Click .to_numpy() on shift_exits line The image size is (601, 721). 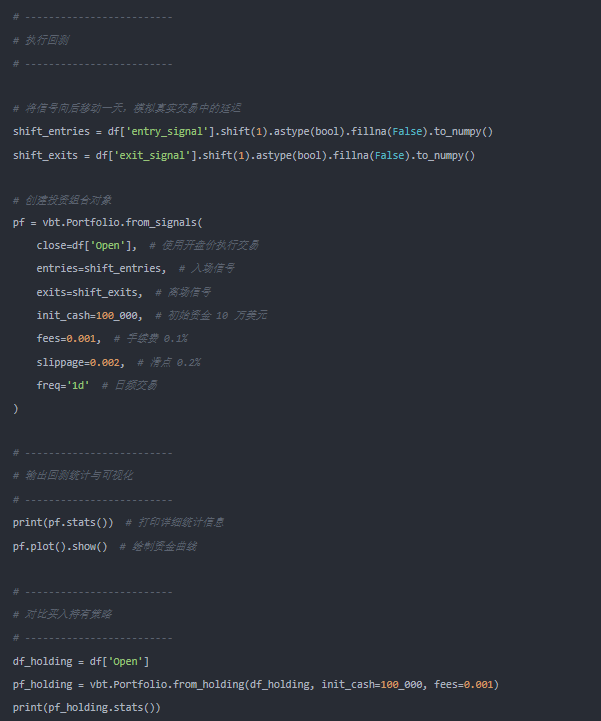pos(443,155)
